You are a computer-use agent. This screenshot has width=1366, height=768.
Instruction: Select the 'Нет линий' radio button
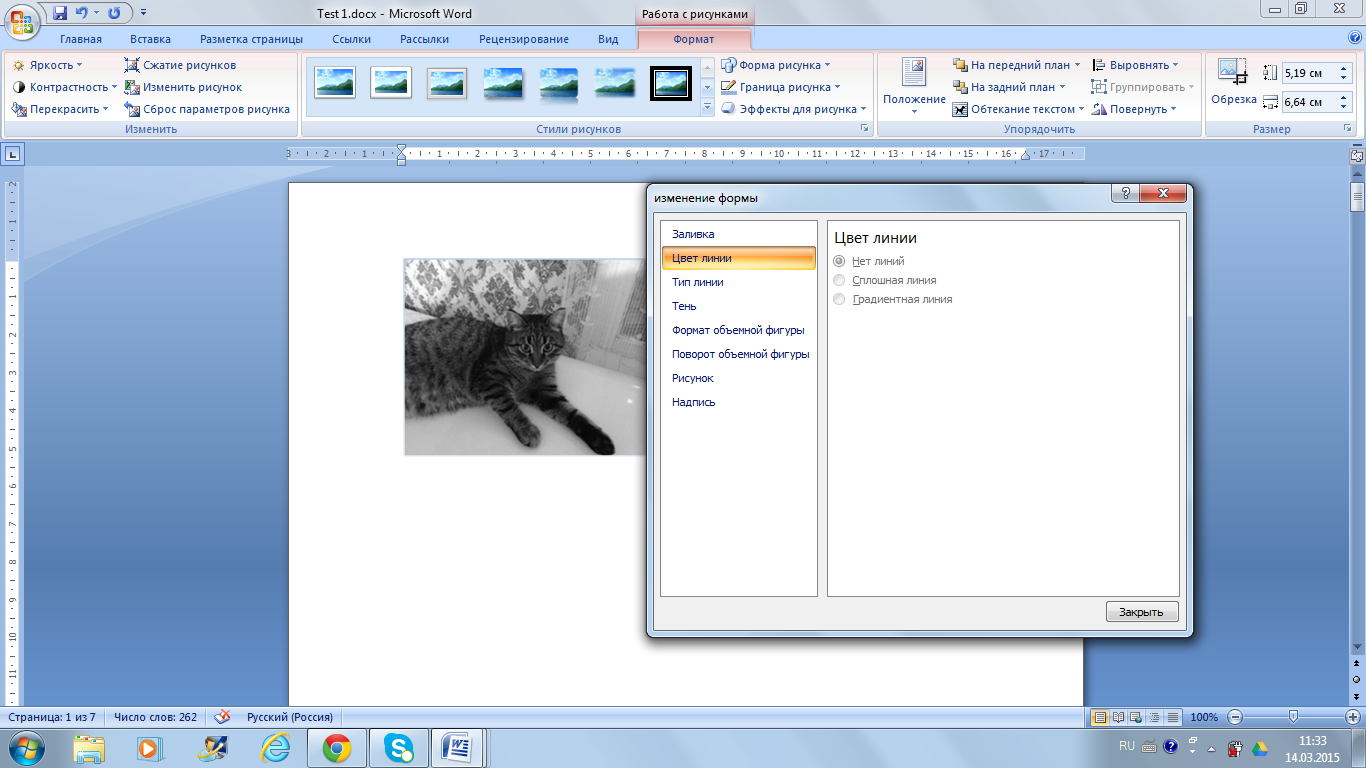coord(839,261)
